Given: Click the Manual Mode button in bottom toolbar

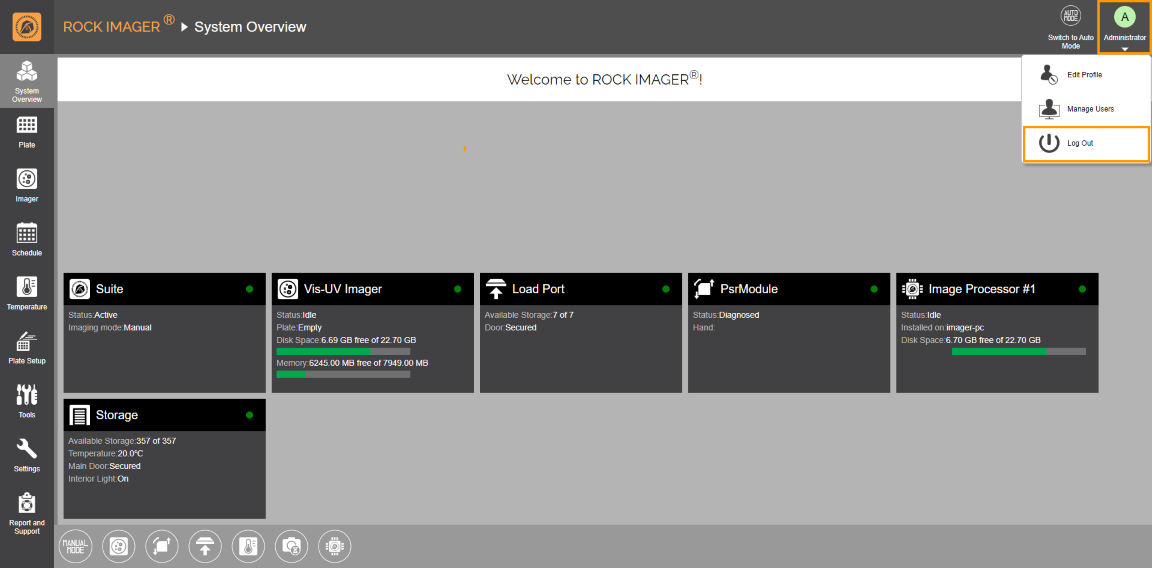Looking at the screenshot, I should pos(75,546).
